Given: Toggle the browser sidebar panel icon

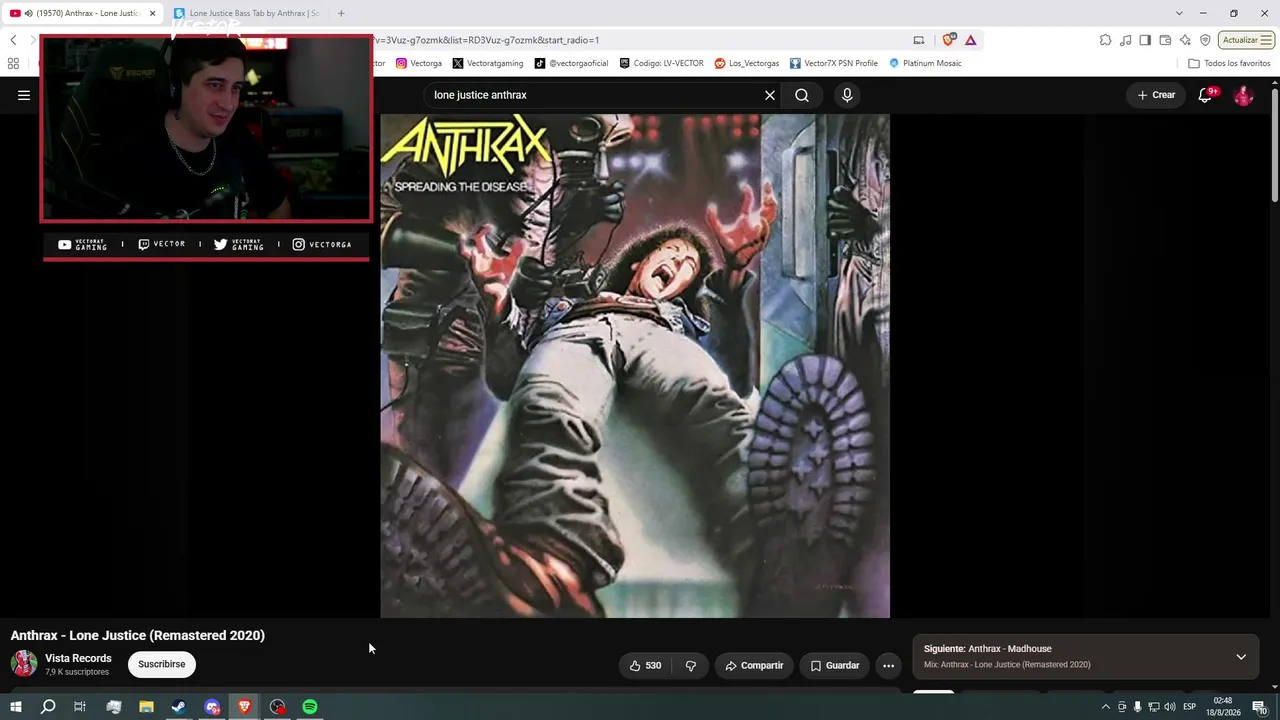Looking at the screenshot, I should click(1145, 40).
